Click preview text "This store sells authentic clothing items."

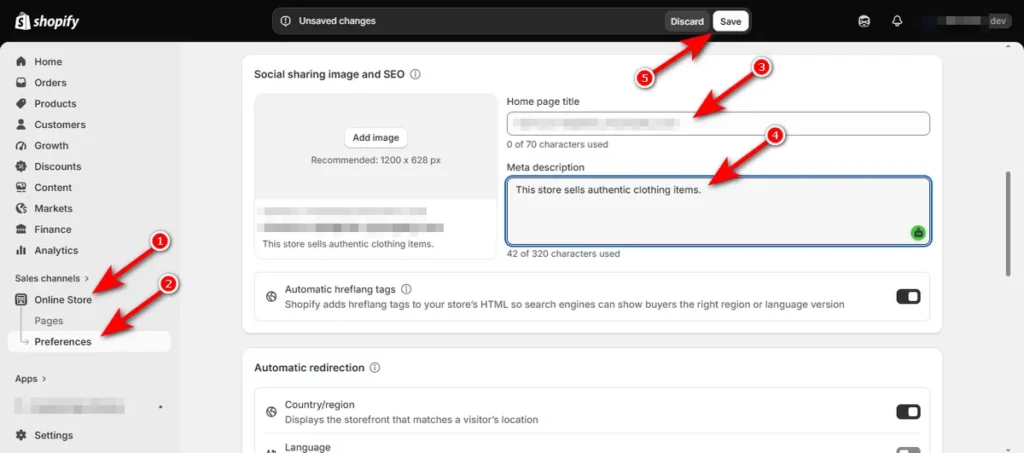tap(348, 244)
